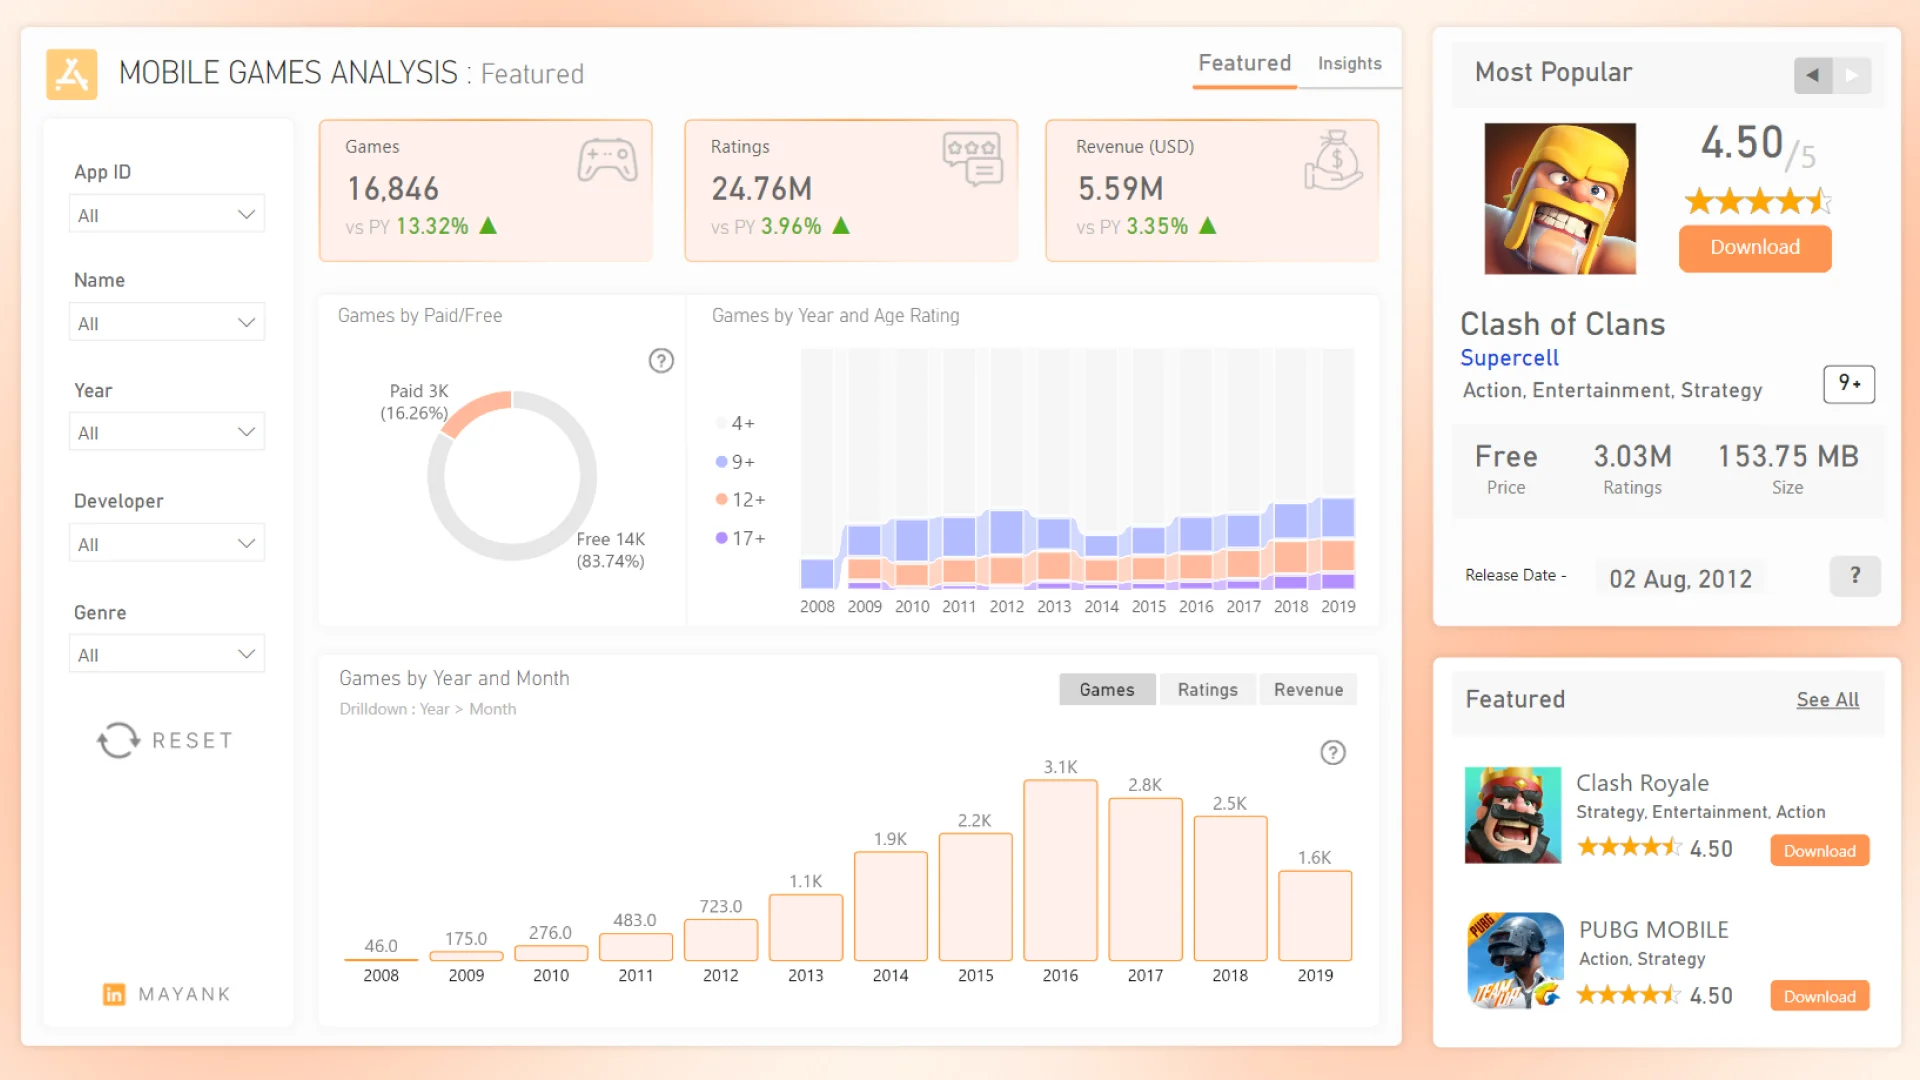
Task: Switch to the Insights tab
Action: click(x=1350, y=64)
